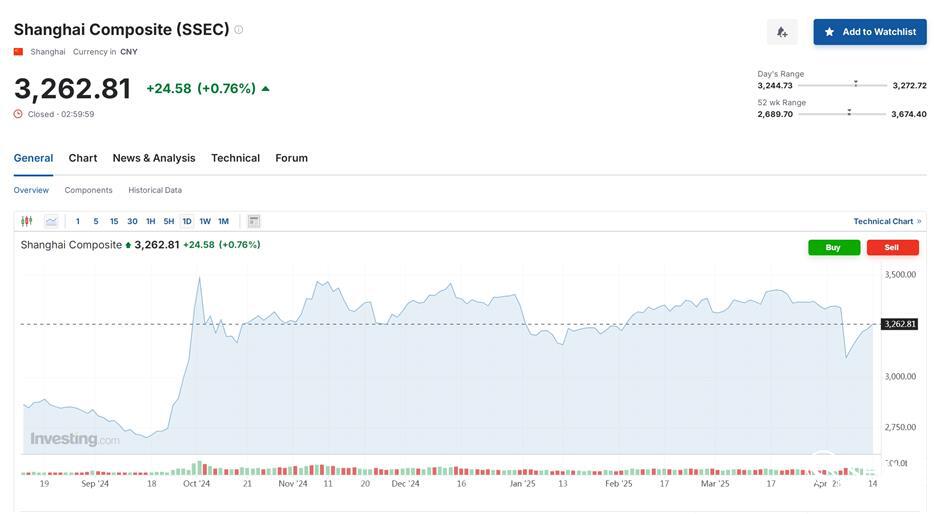
Task: Select the 1M interval
Action: 224,221
